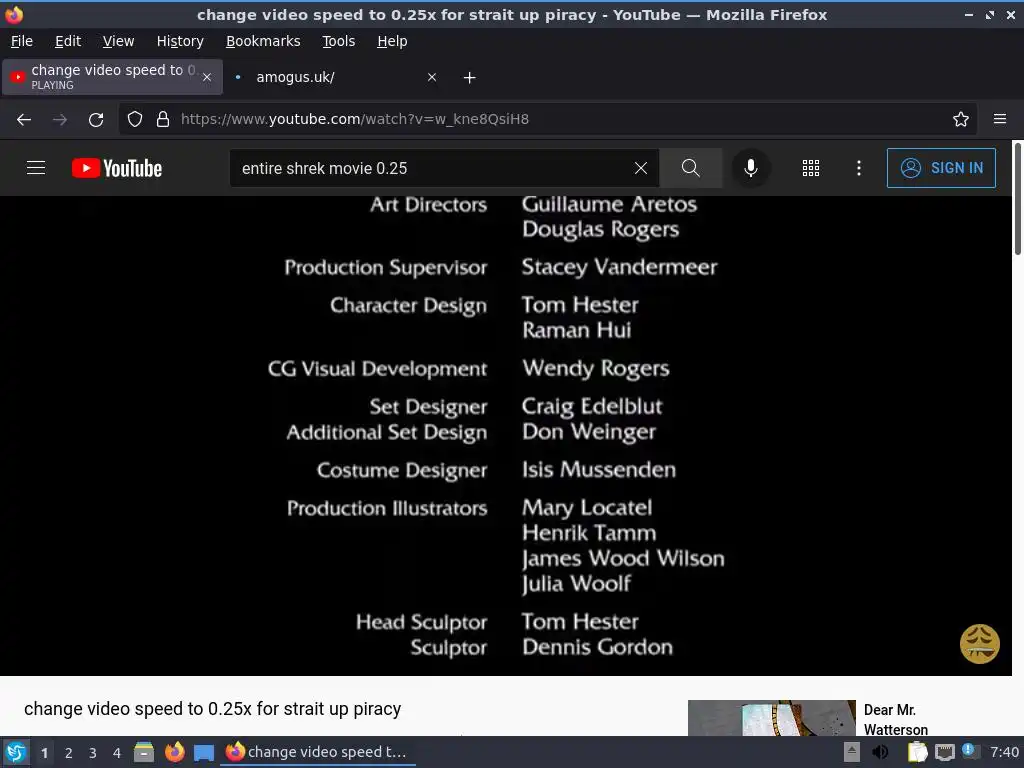Click the weary face emoji overlay
This screenshot has width=1024, height=768.
[979, 644]
